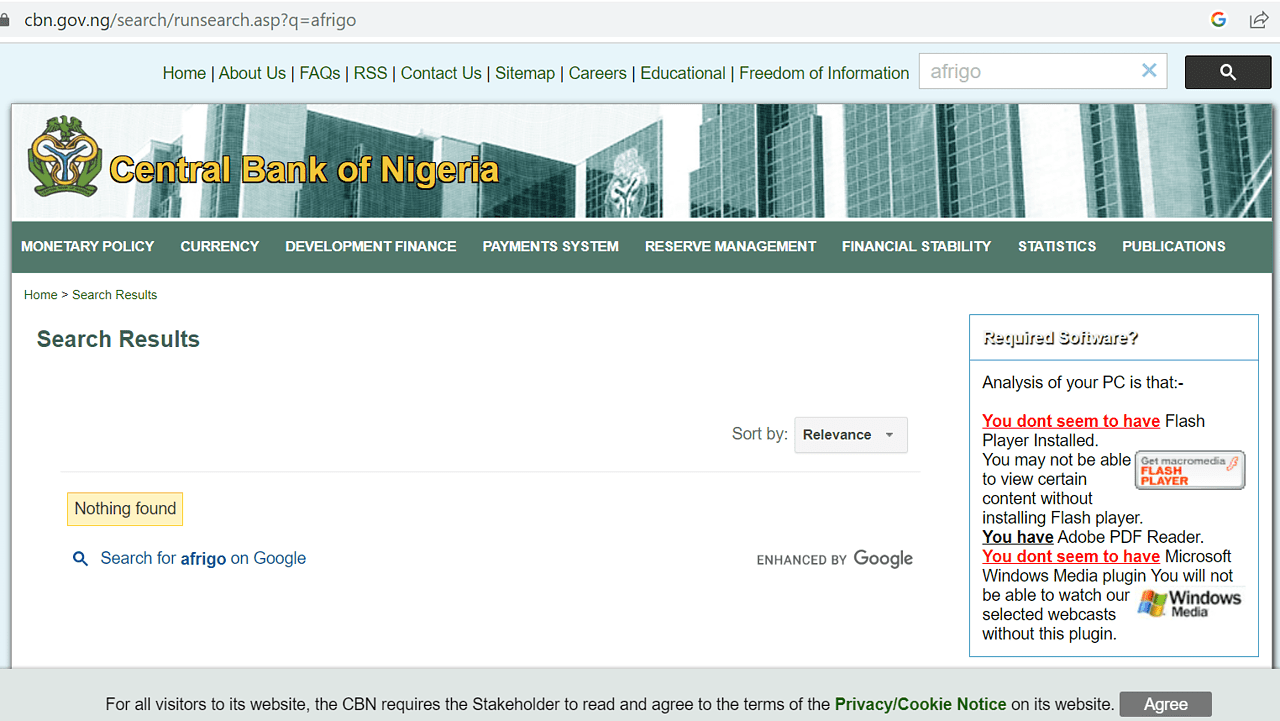This screenshot has height=721, width=1280.
Task: Click the magnifier icon beside Search for afrigo
Action: pyautogui.click(x=81, y=559)
